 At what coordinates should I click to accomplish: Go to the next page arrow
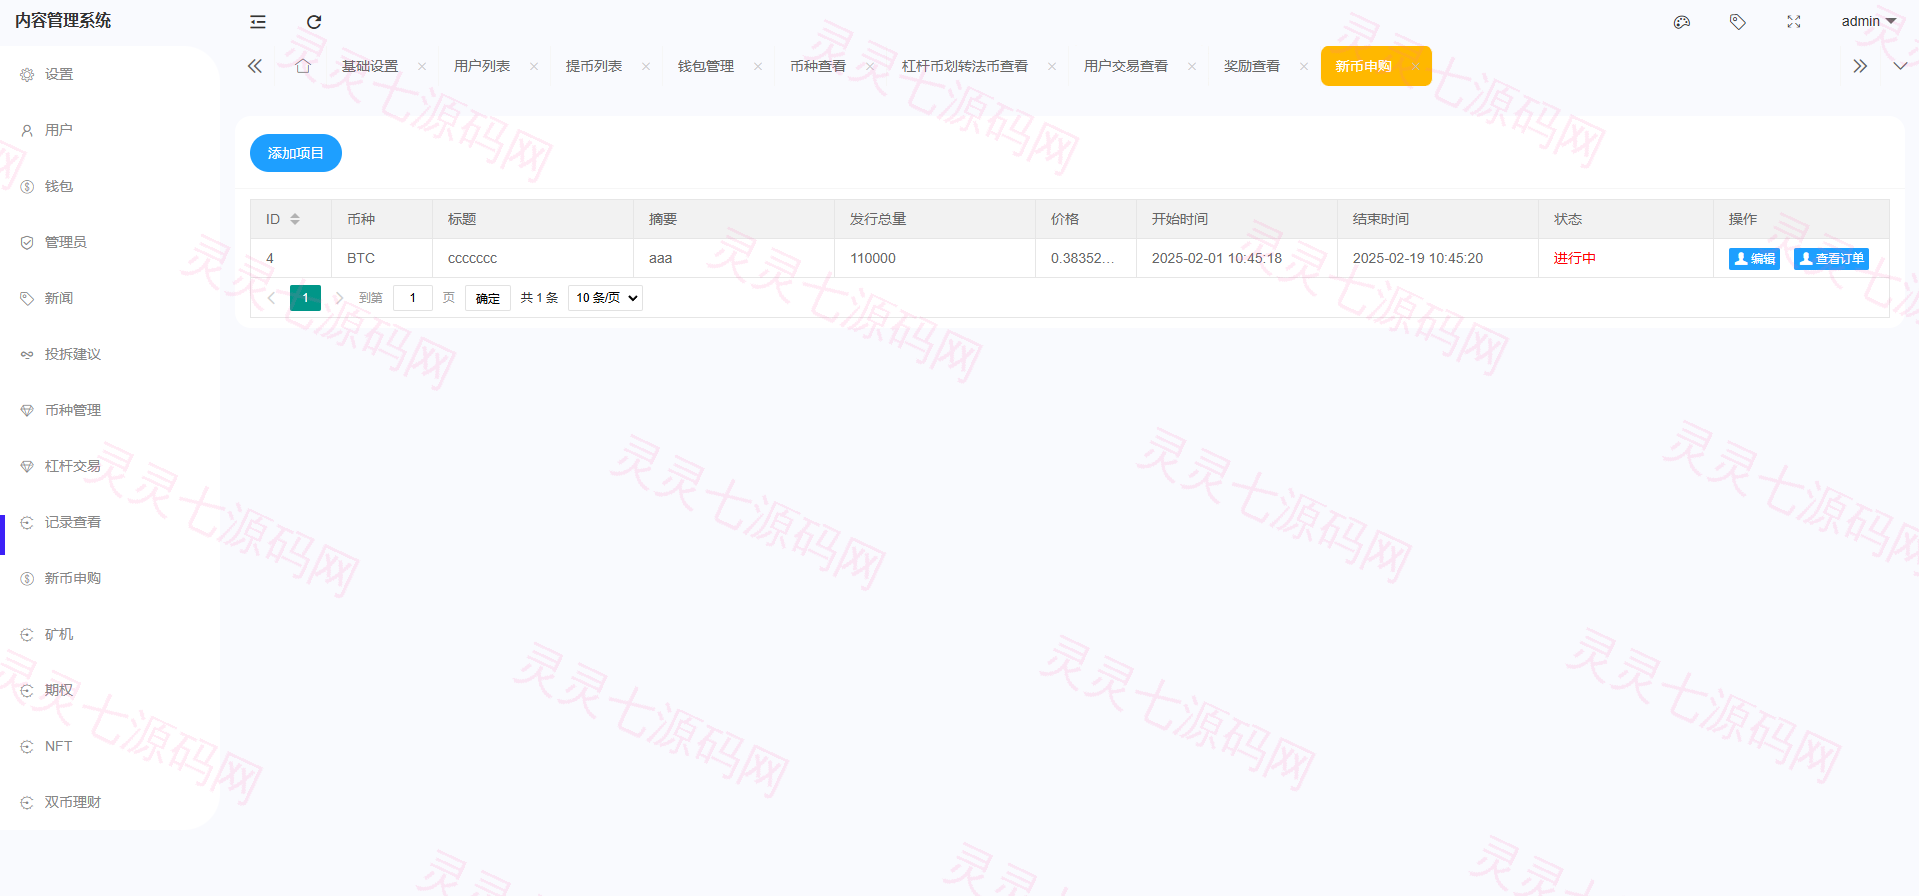coord(339,298)
